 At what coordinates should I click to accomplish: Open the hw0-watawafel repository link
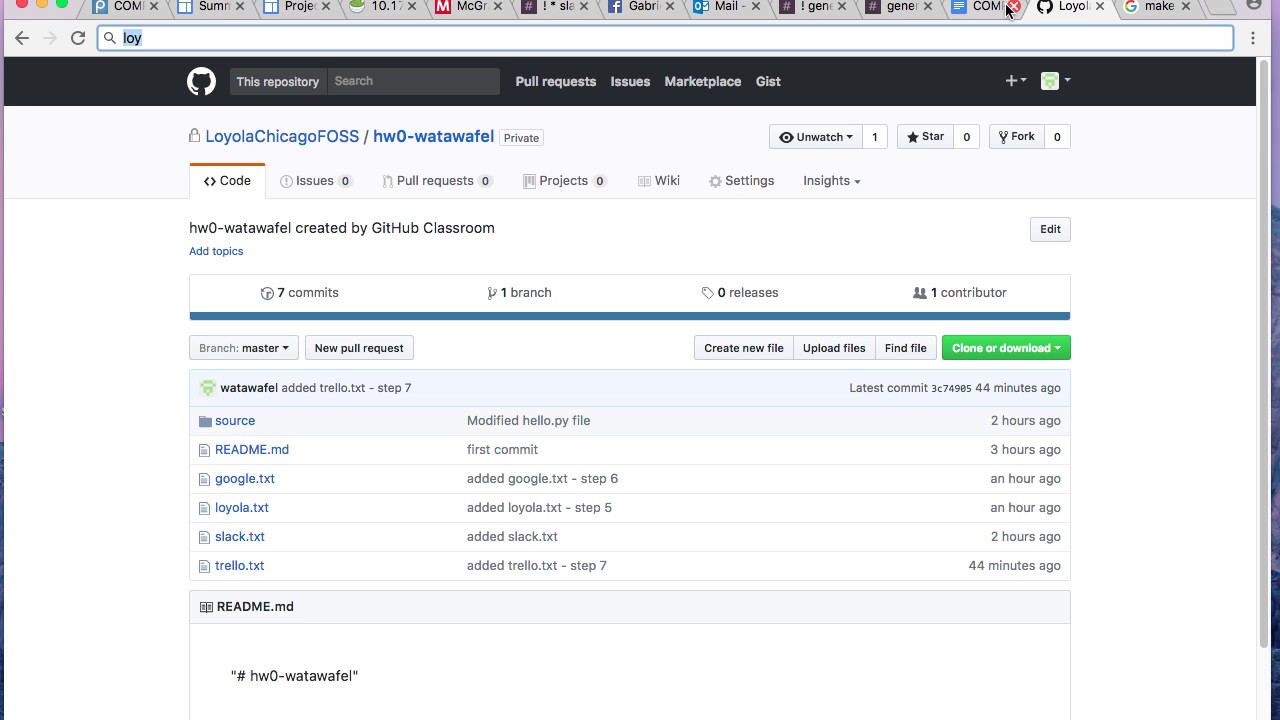pos(433,137)
